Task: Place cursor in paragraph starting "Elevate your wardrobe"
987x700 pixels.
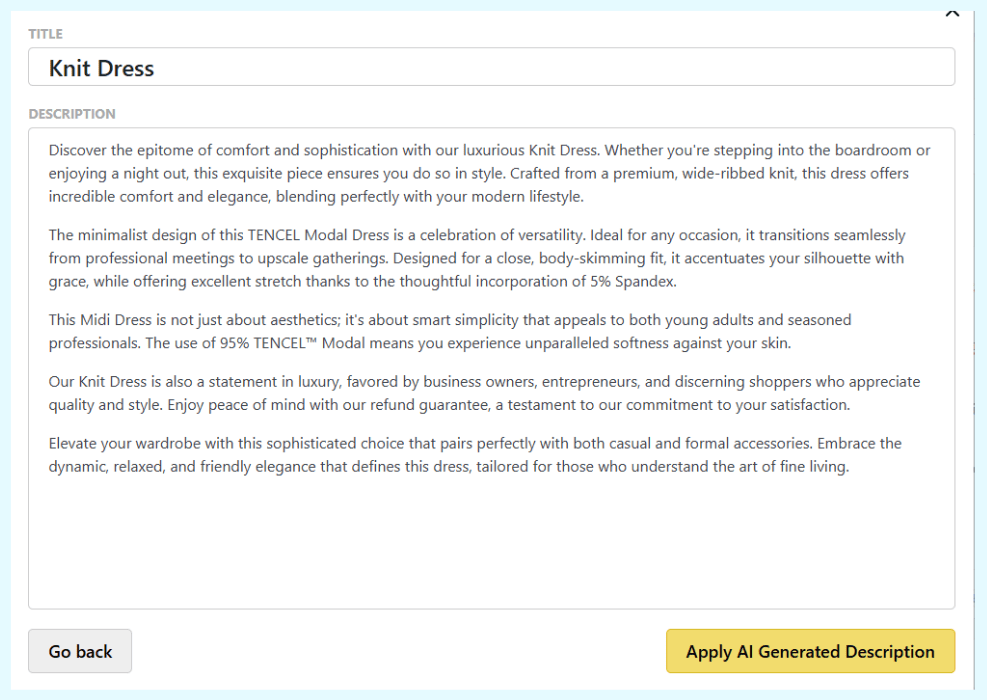Action: click(300, 455)
